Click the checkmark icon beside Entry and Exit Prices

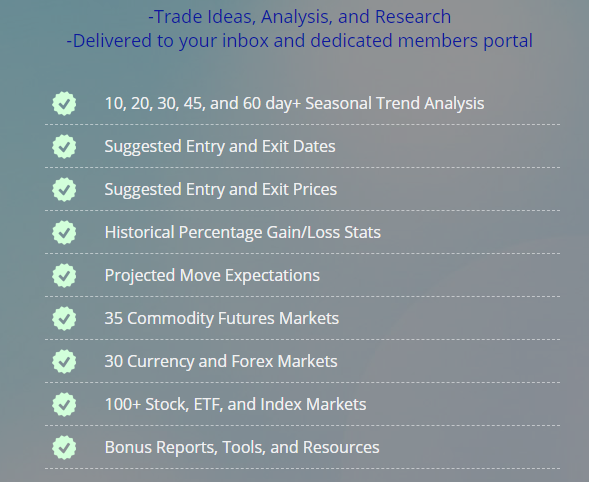click(64, 189)
